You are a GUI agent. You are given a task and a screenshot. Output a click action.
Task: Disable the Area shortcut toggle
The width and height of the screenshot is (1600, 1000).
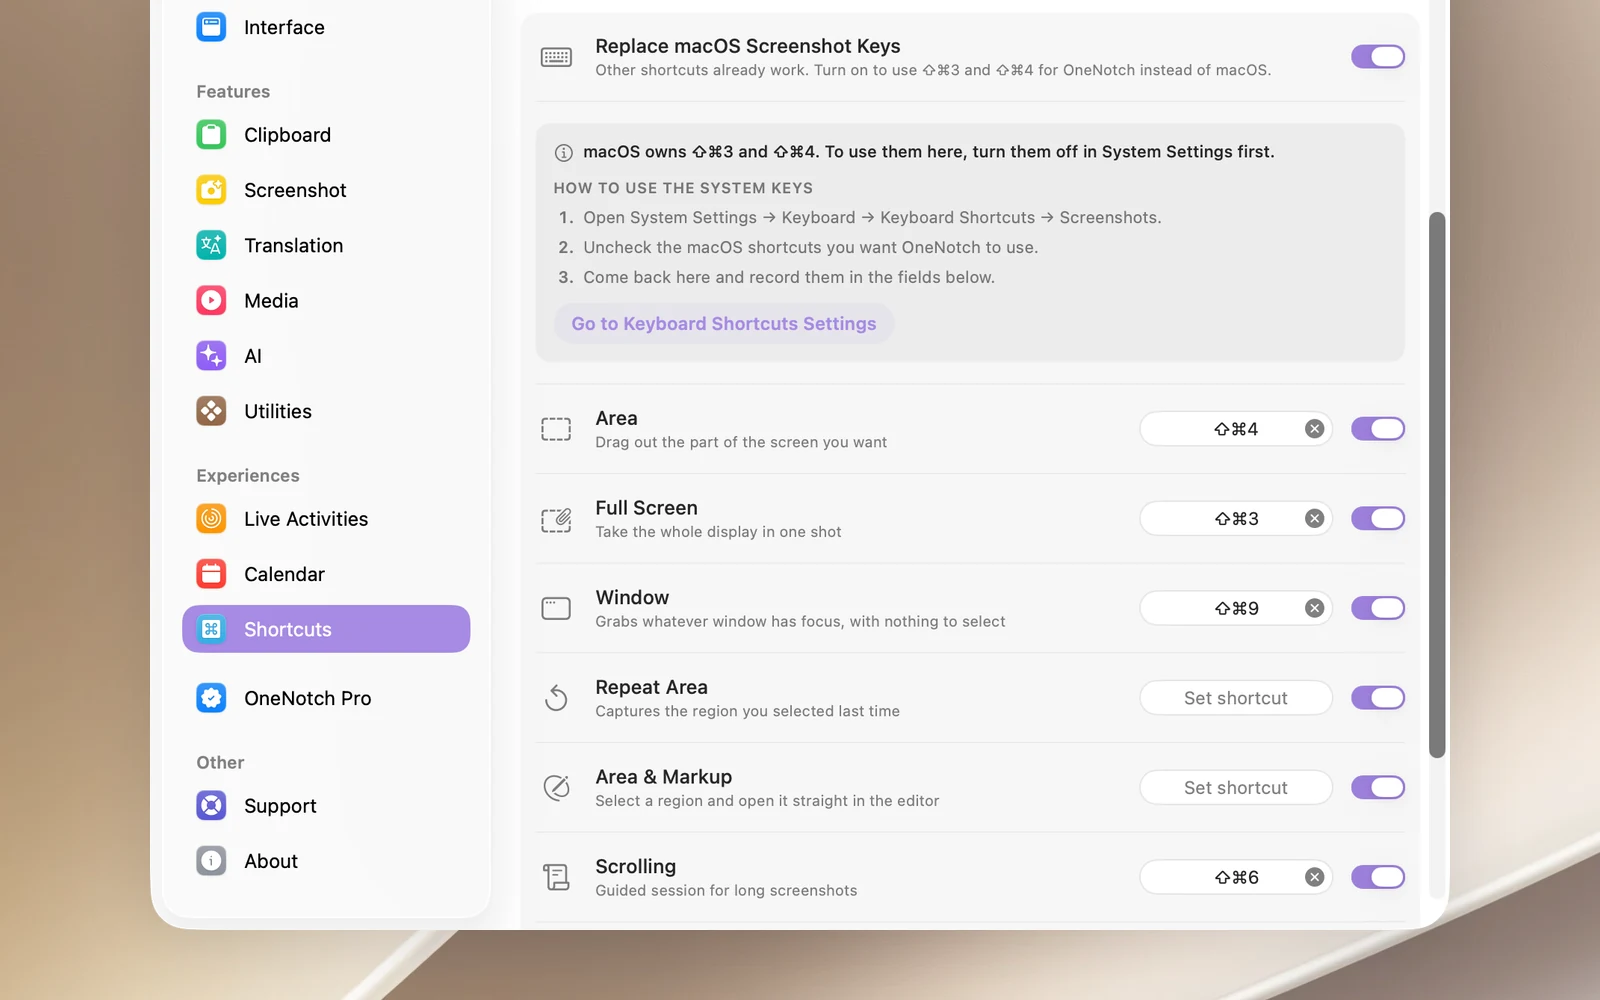1378,429
